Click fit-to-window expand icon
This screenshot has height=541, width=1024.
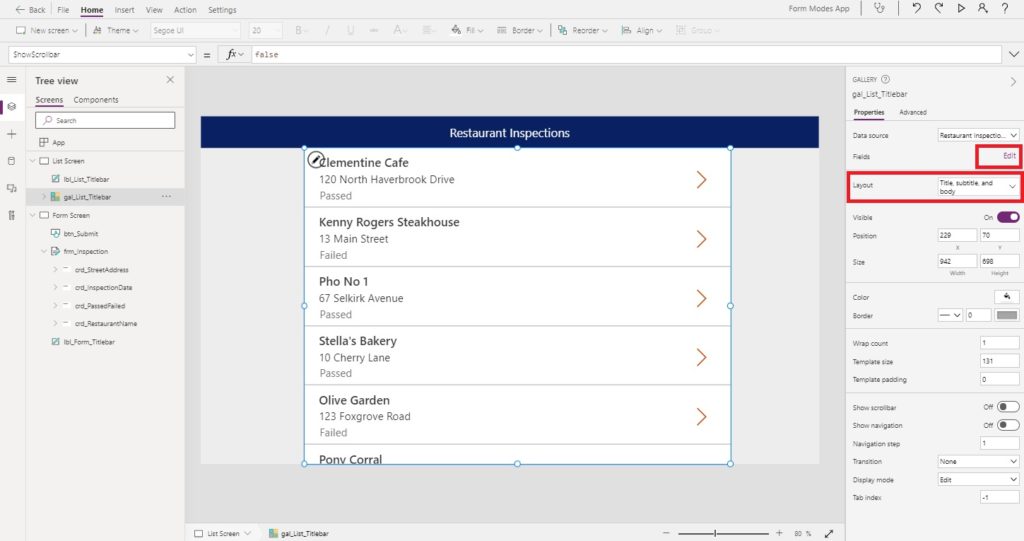[x=829, y=533]
